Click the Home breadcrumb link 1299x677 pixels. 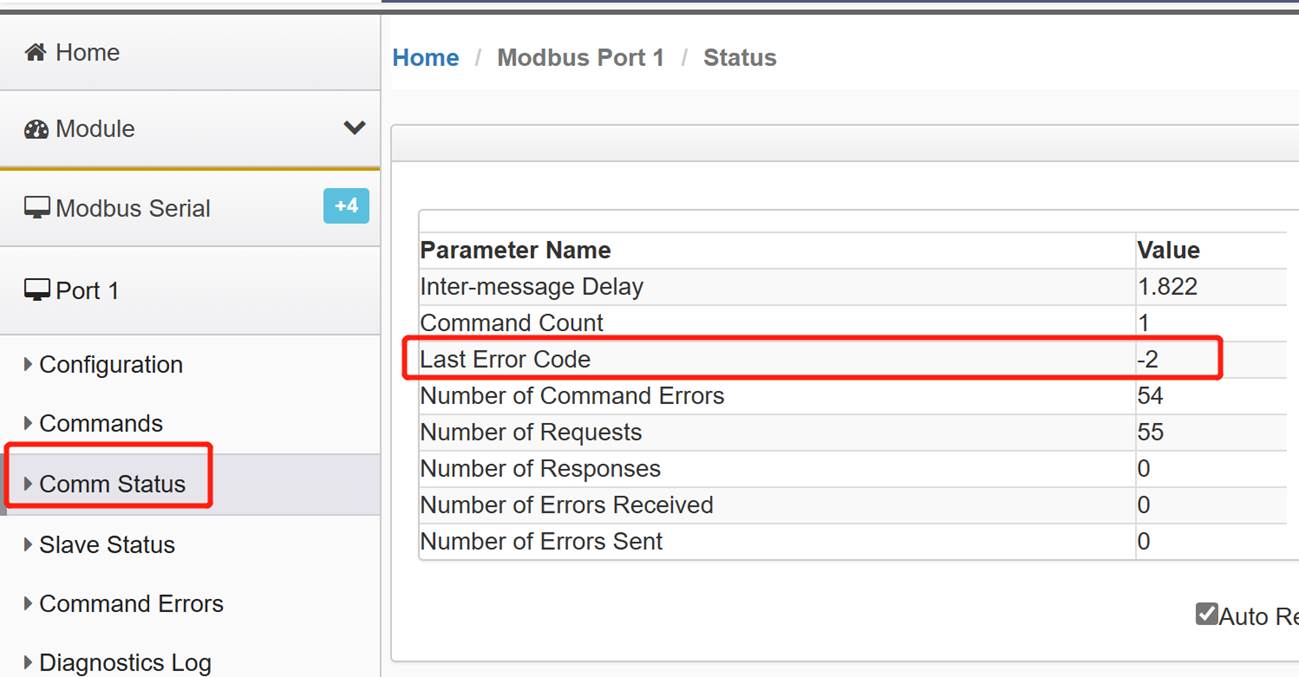pyautogui.click(x=426, y=58)
